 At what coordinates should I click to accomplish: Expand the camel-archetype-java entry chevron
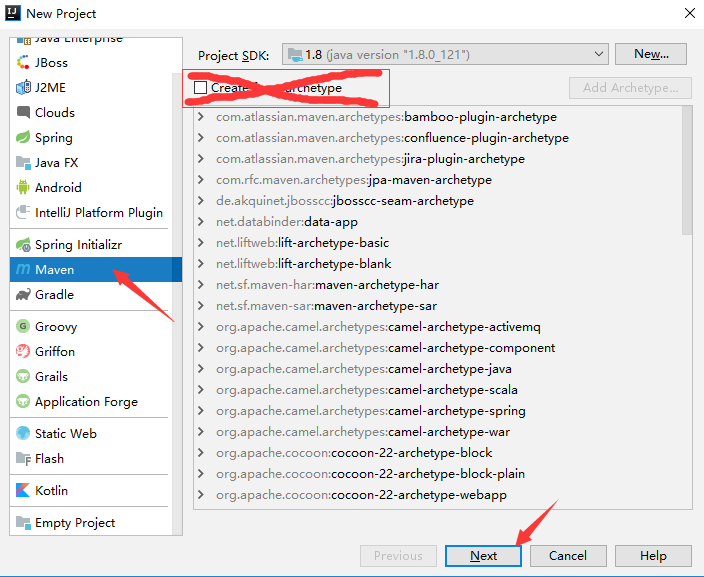201,369
